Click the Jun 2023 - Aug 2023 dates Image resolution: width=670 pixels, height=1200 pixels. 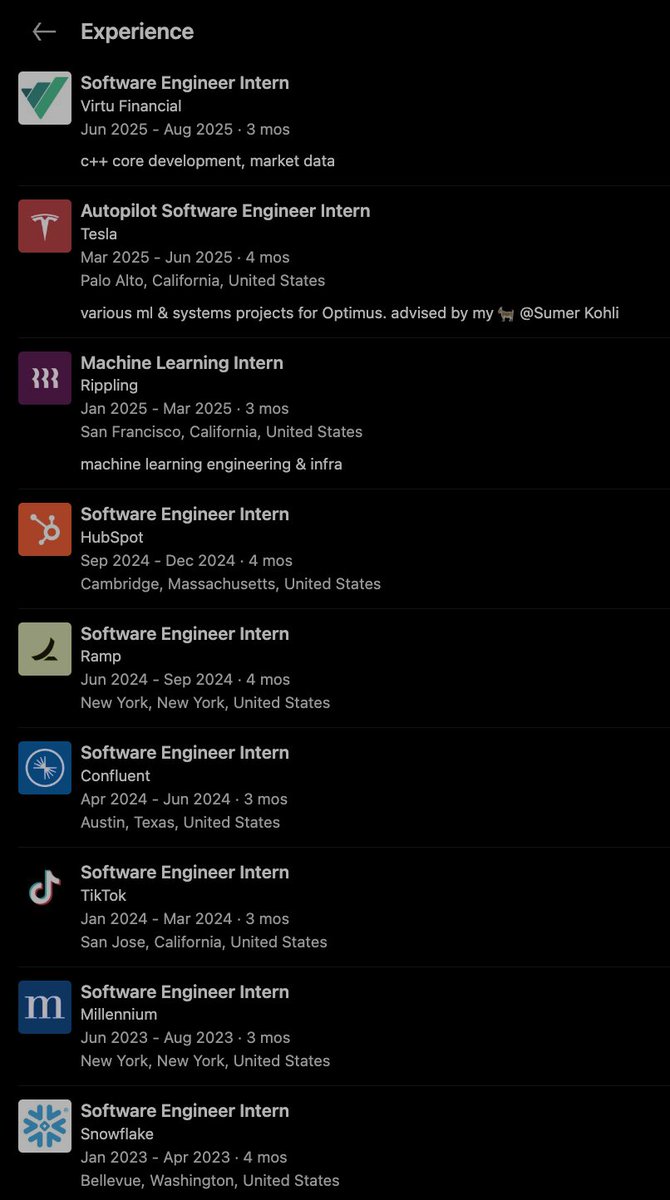[157, 1037]
